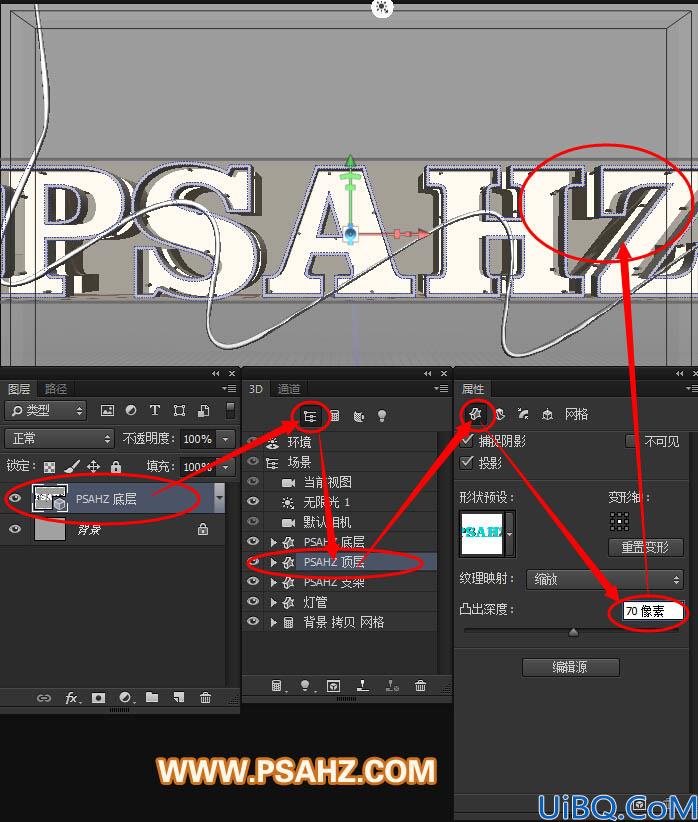The image size is (698, 822).
Task: Toggle visibility of 场景 row
Action: pyautogui.click(x=253, y=461)
